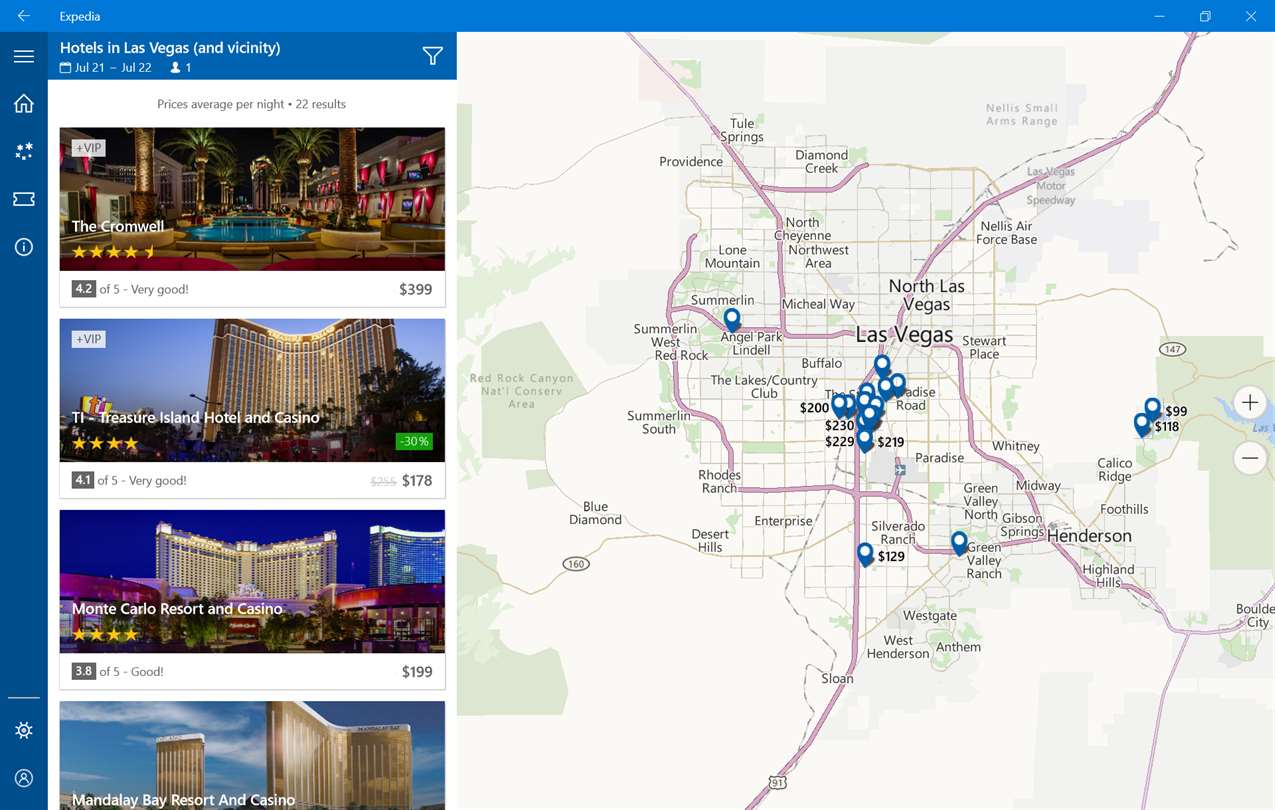Viewport: 1275px width, 810px height.
Task: Open settings gear in sidebar
Action: [24, 731]
